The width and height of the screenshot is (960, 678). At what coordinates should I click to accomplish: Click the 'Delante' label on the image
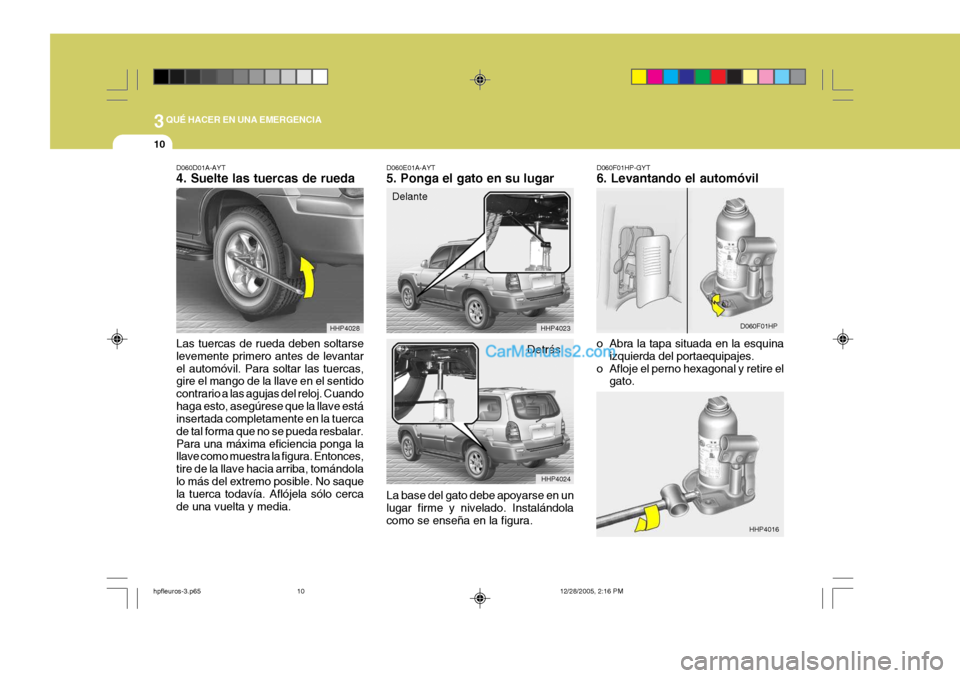point(410,197)
